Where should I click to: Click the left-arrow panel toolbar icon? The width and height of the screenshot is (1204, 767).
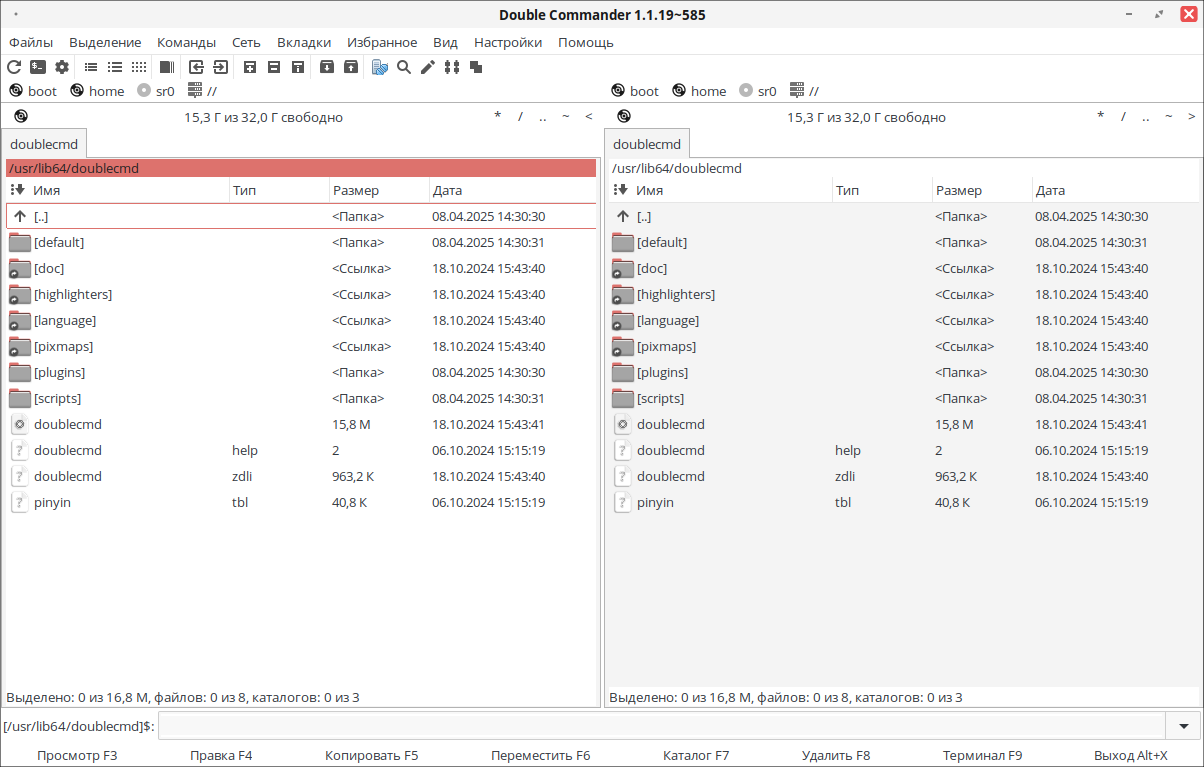(196, 67)
